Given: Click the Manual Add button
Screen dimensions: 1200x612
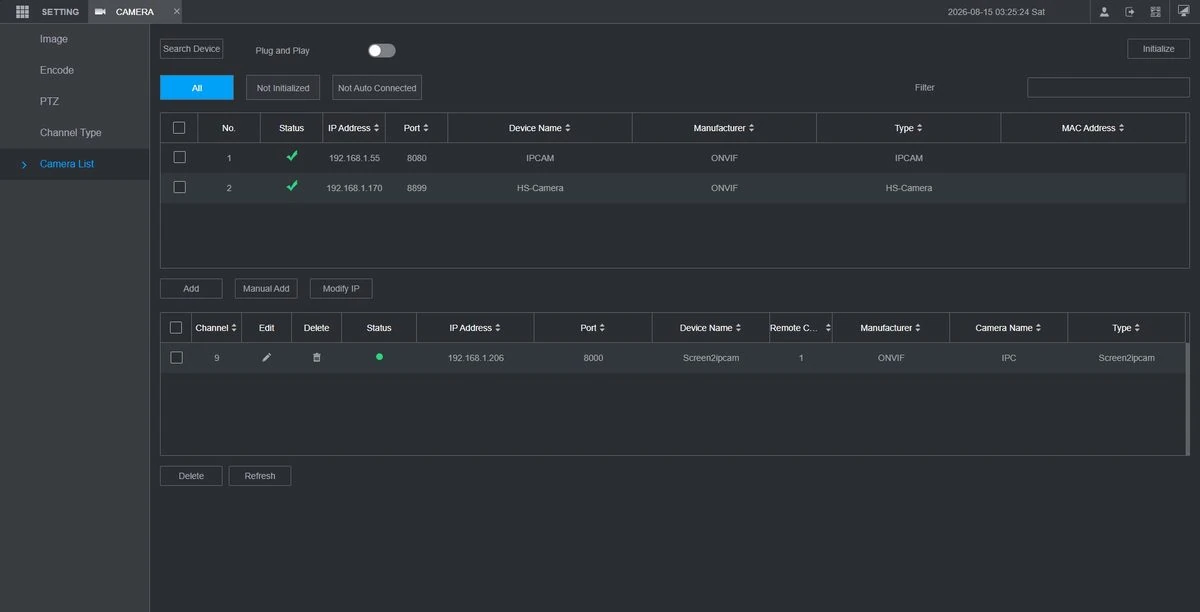Looking at the screenshot, I should (266, 288).
